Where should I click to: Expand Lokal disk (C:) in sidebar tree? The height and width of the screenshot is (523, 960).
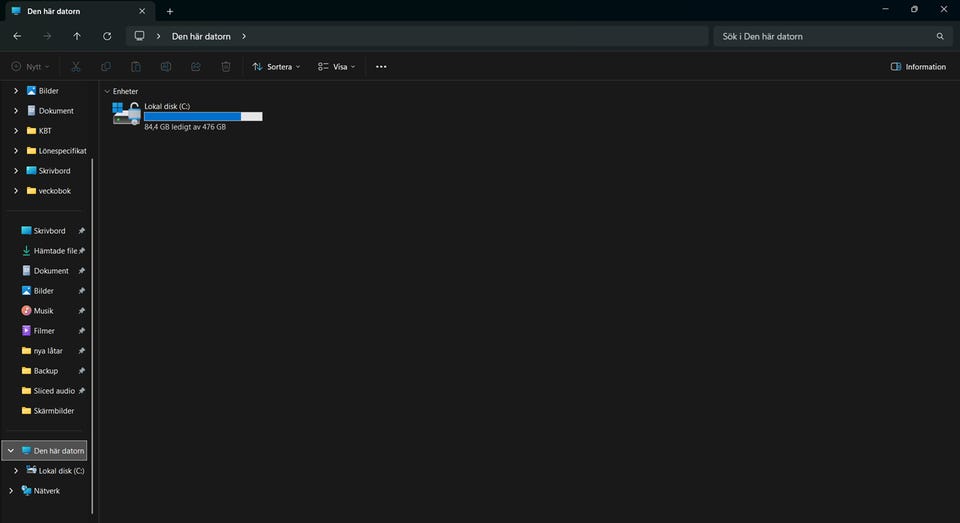[16, 471]
